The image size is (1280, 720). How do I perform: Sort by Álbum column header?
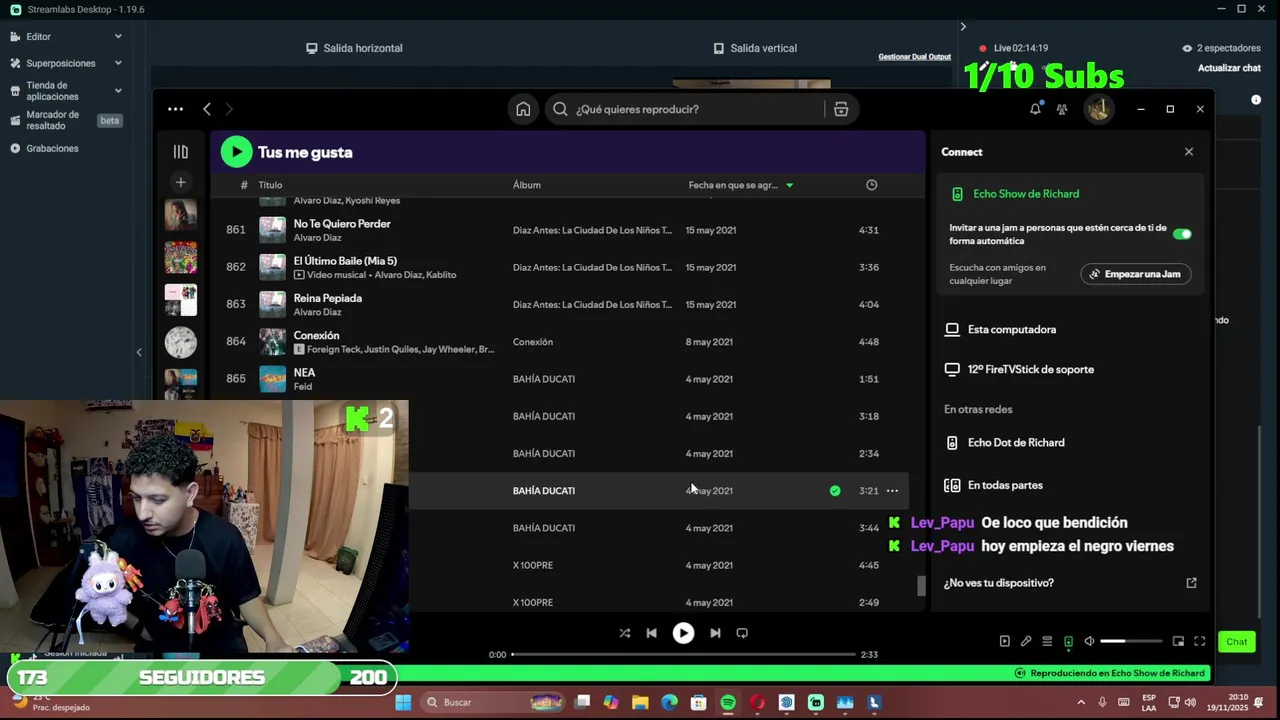(527, 185)
